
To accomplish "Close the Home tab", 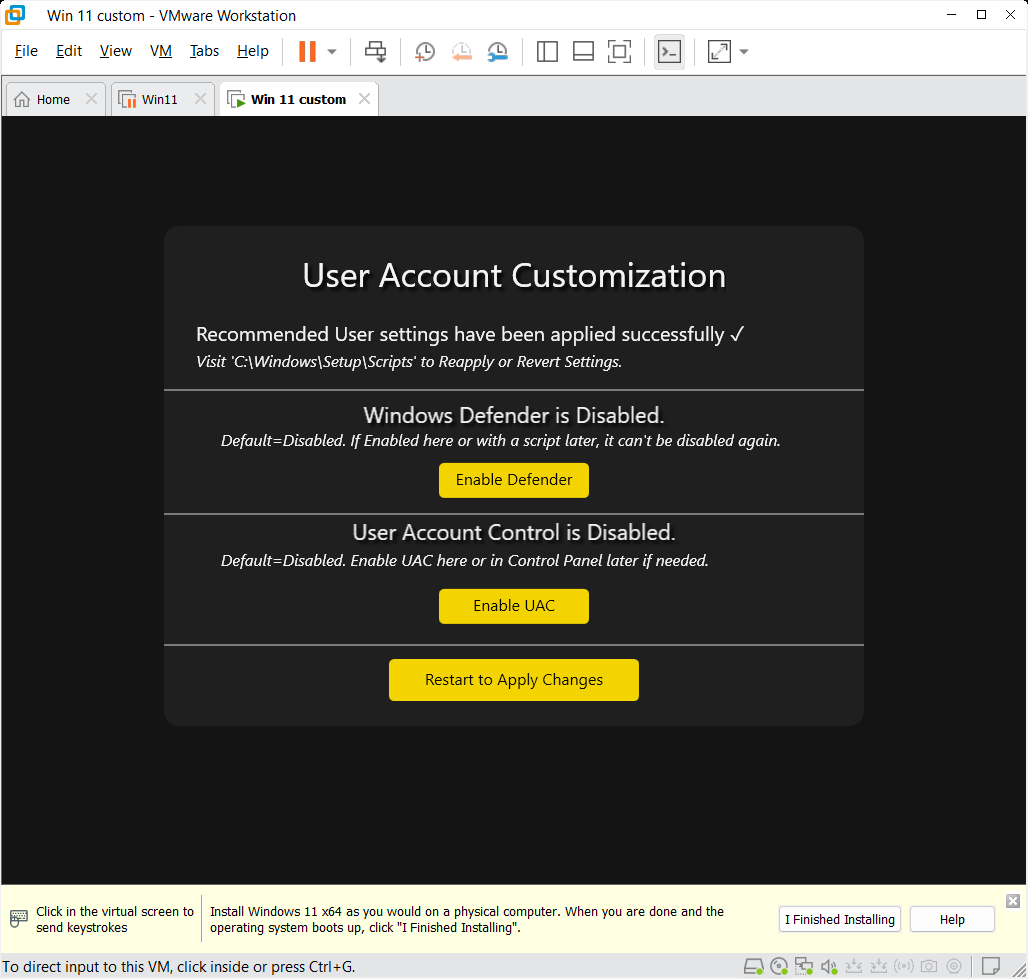I will tap(91, 98).
